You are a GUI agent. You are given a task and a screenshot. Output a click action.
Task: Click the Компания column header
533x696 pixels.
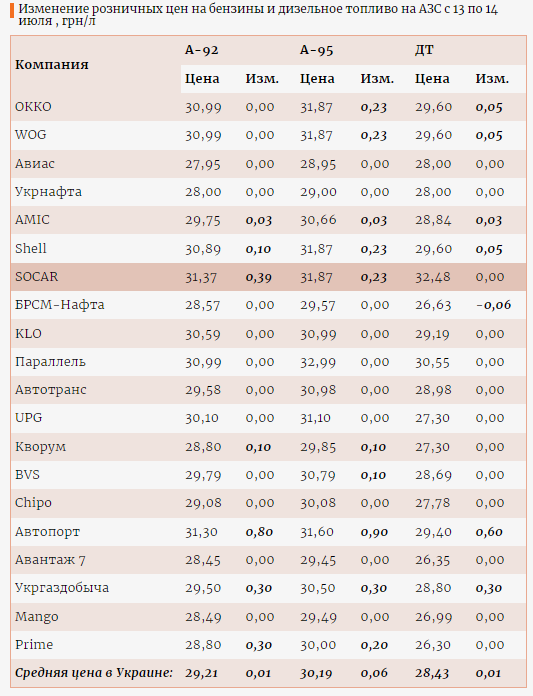pos(52,65)
